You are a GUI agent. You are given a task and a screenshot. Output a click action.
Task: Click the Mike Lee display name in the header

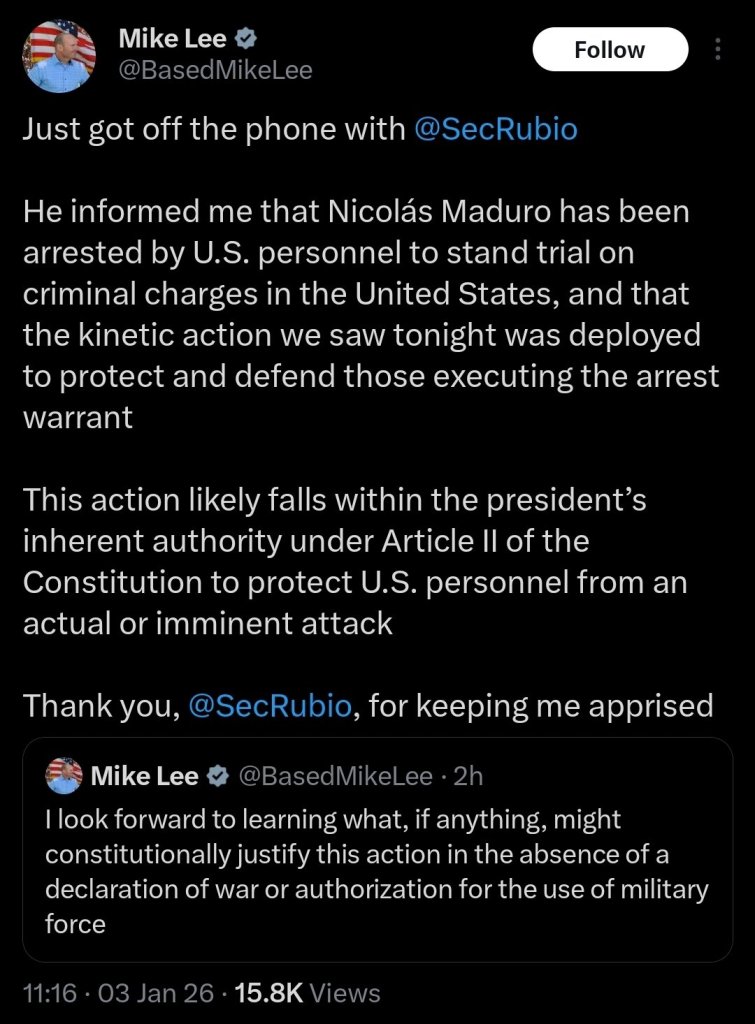click(x=172, y=40)
